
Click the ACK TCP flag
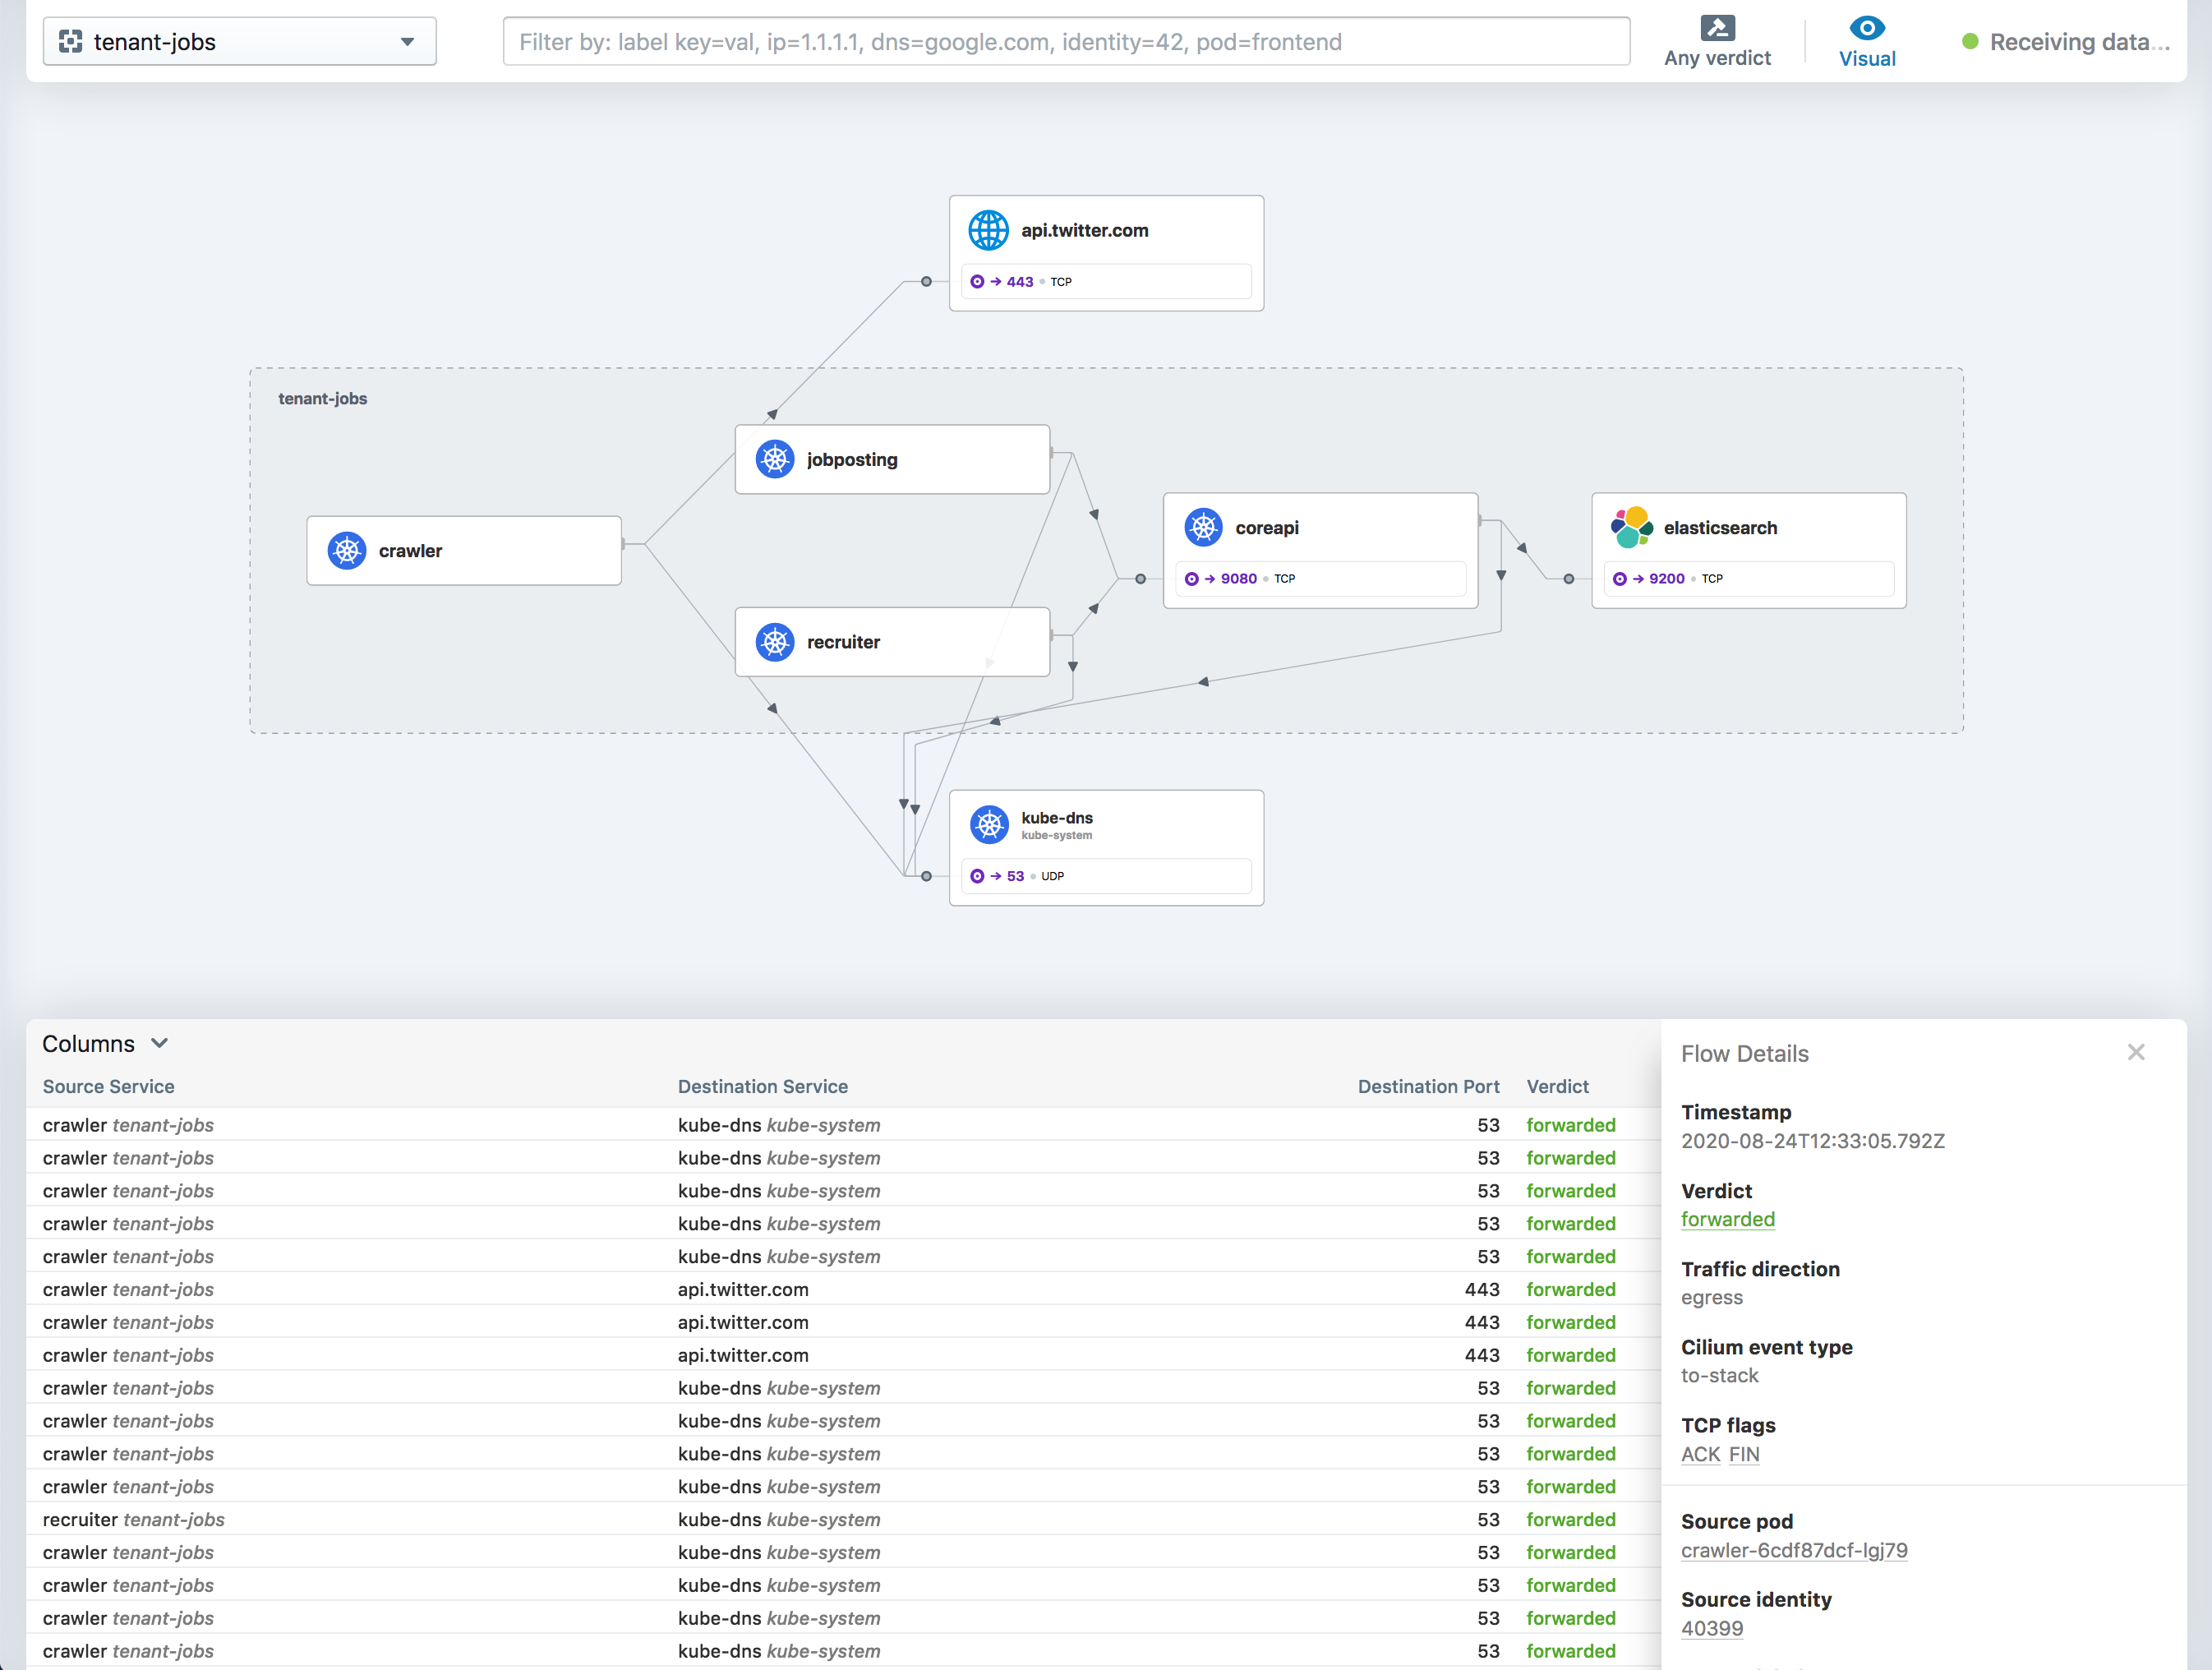coord(1700,1454)
